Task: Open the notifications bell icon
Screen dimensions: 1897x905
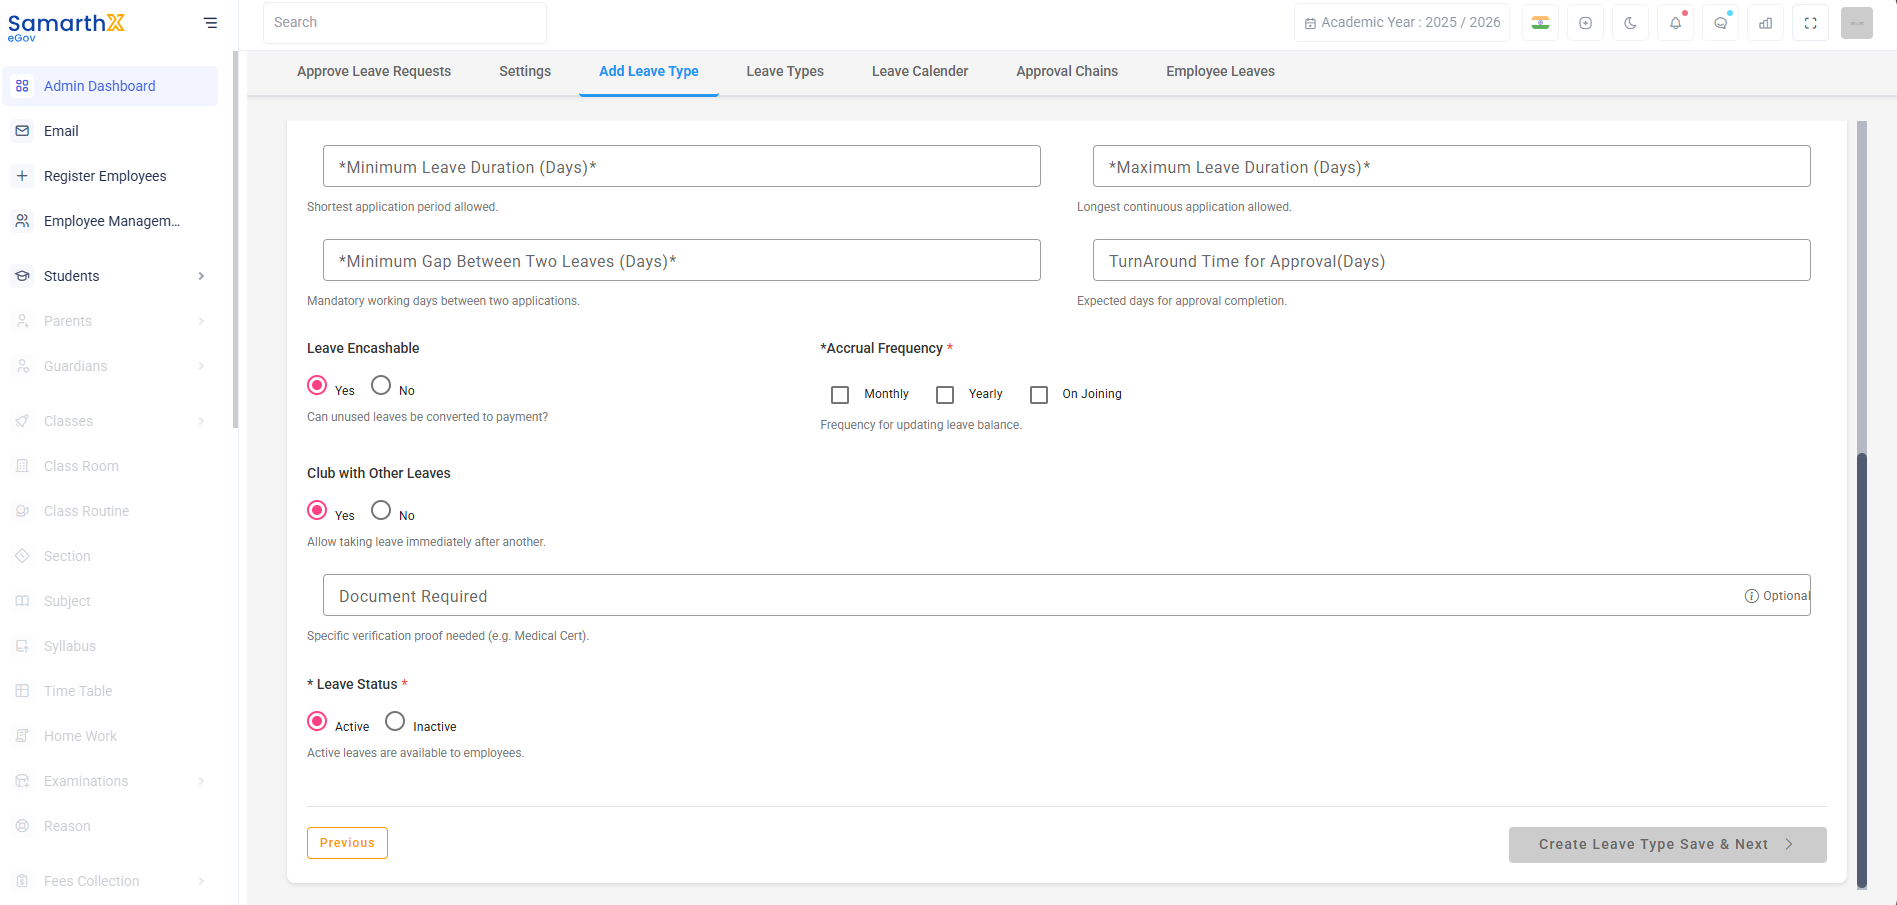Action: (1676, 23)
